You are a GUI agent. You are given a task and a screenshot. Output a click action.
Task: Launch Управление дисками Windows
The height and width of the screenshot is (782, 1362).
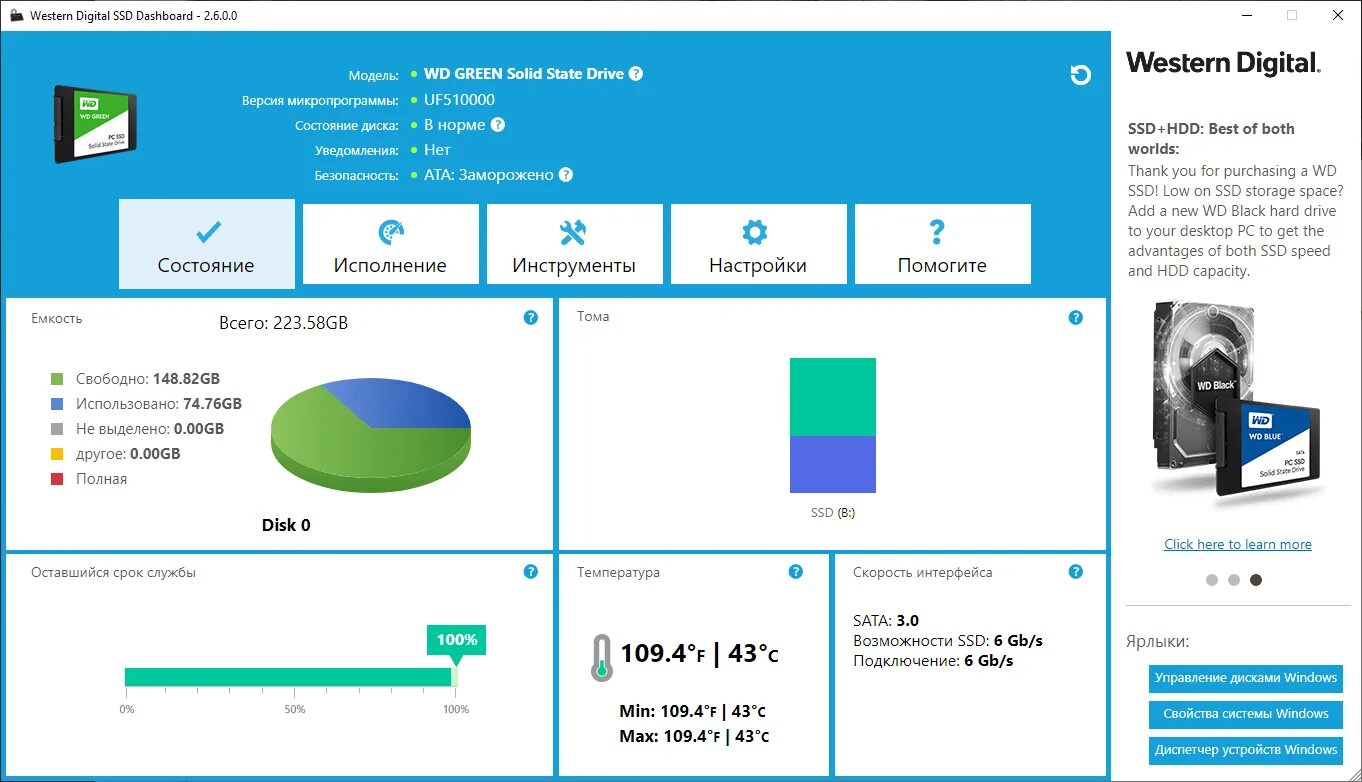pyautogui.click(x=1245, y=678)
